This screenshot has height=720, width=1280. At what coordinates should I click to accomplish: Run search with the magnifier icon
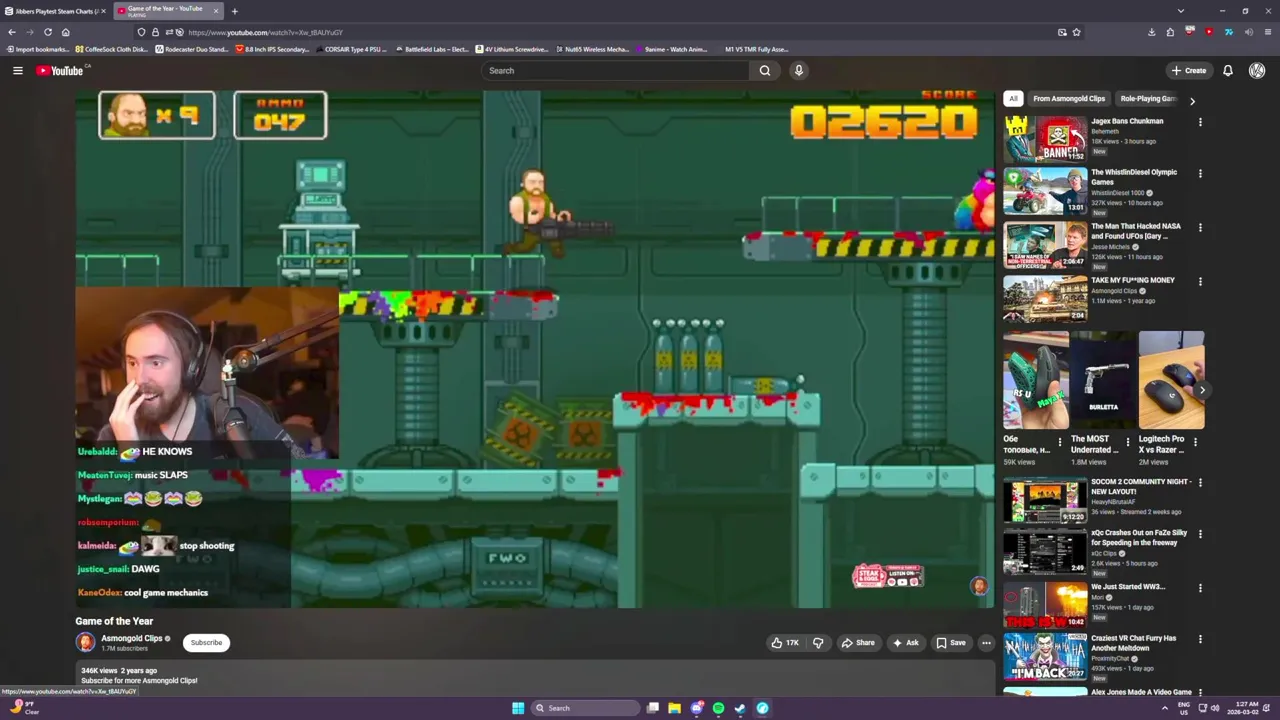765,70
